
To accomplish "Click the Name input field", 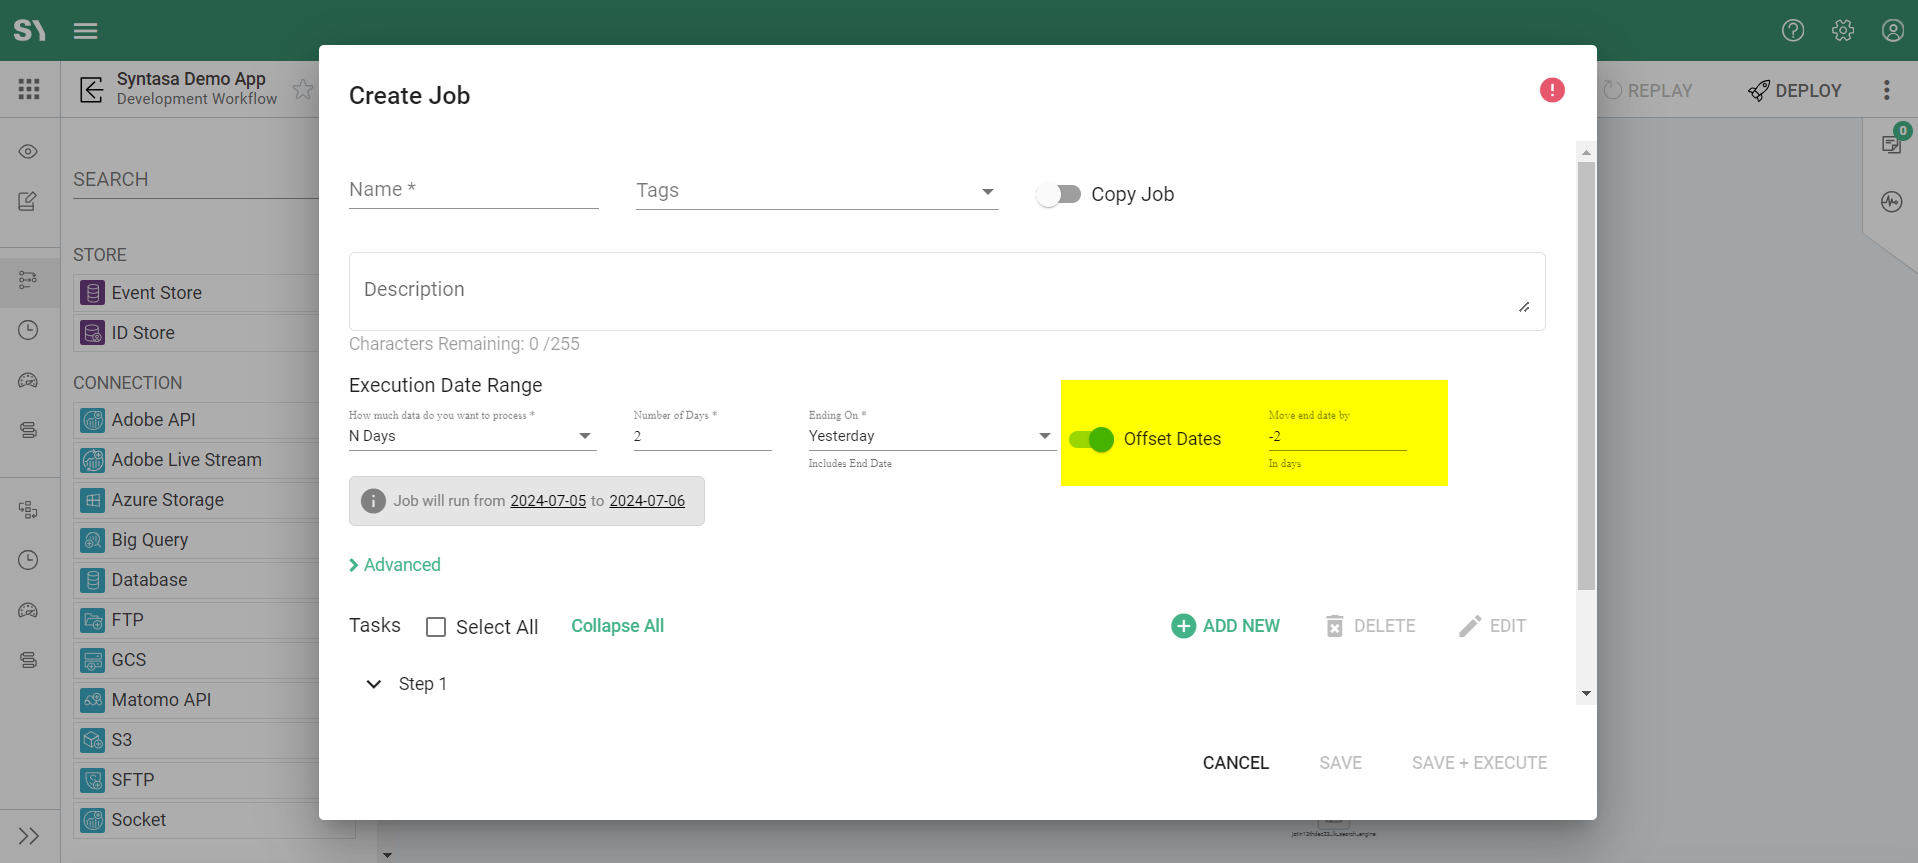I will pyautogui.click(x=473, y=190).
